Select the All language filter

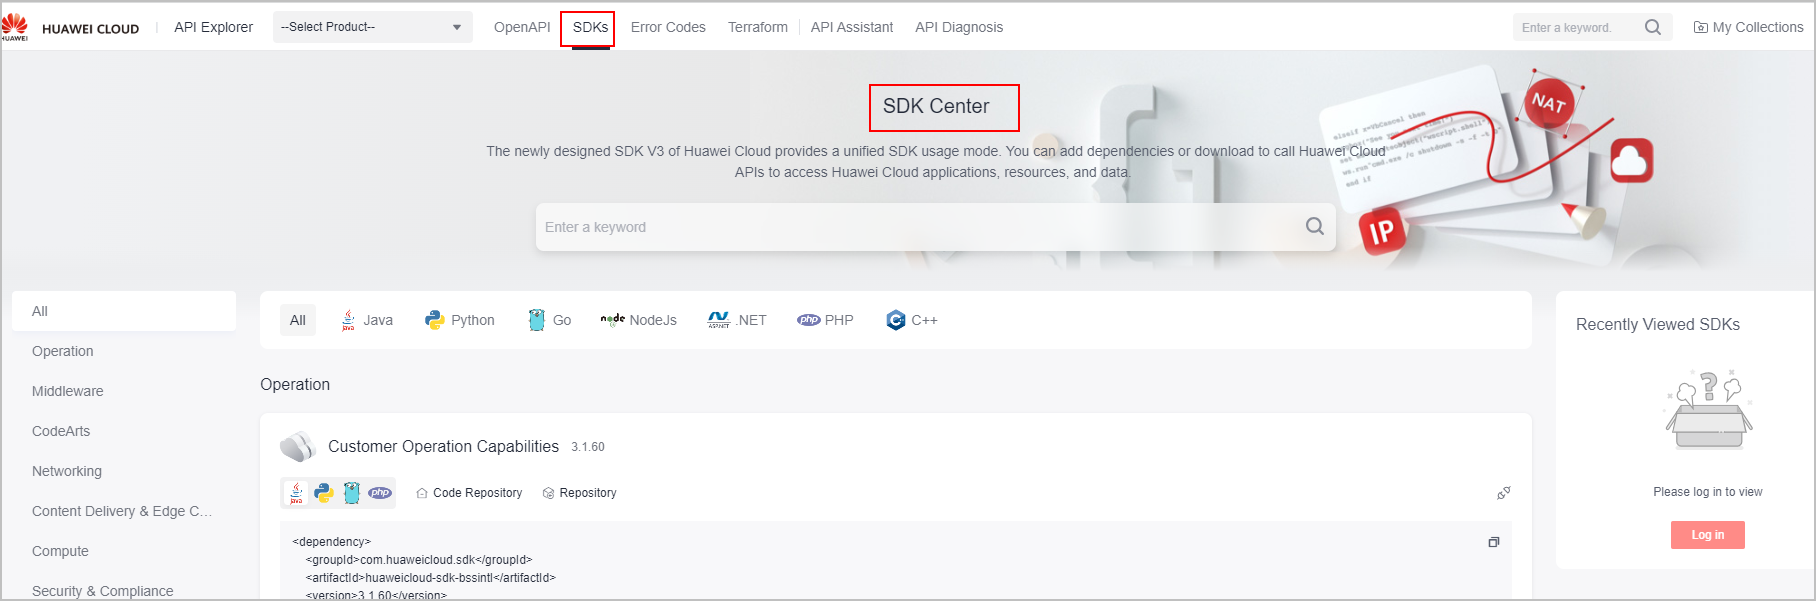point(298,320)
